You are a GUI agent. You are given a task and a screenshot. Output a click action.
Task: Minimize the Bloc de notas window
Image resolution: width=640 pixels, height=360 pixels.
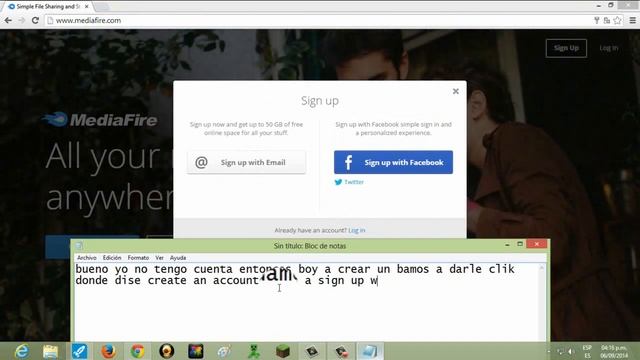(x=507, y=244)
